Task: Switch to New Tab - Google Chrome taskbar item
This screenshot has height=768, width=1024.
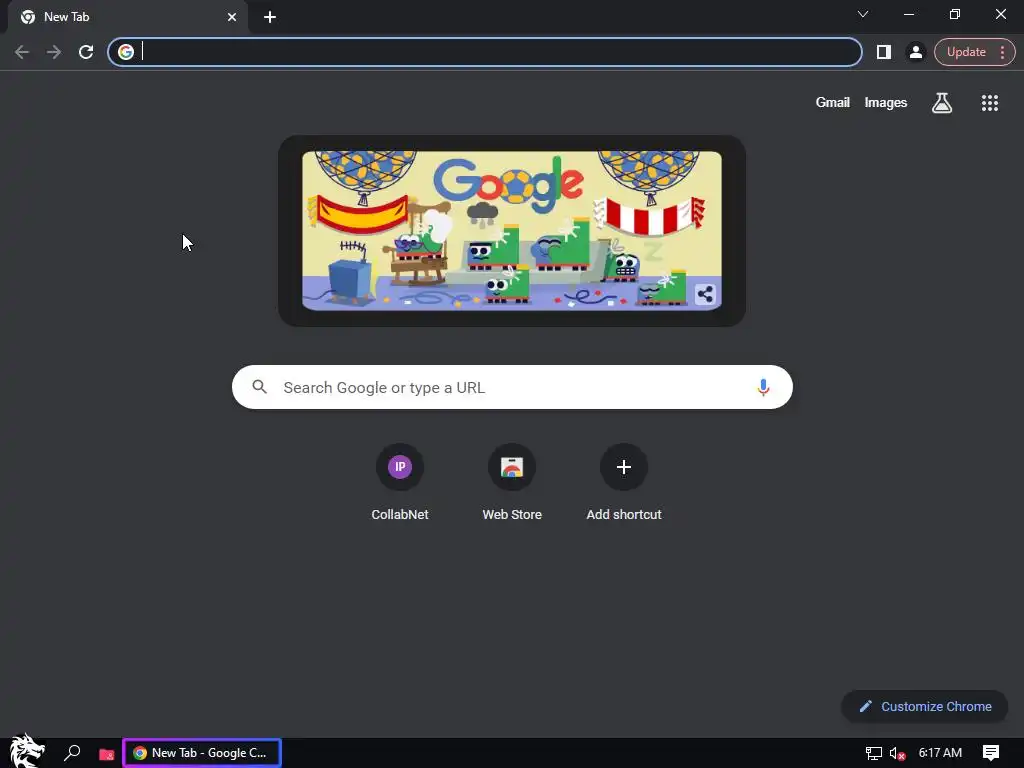Action: 202,753
